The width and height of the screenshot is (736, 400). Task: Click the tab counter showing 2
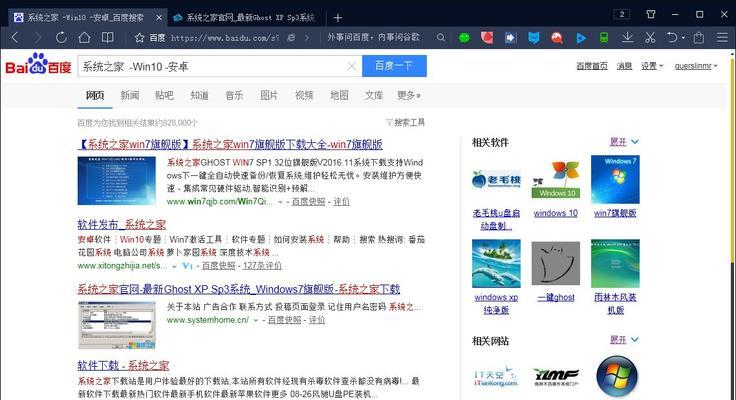pyautogui.click(x=622, y=14)
